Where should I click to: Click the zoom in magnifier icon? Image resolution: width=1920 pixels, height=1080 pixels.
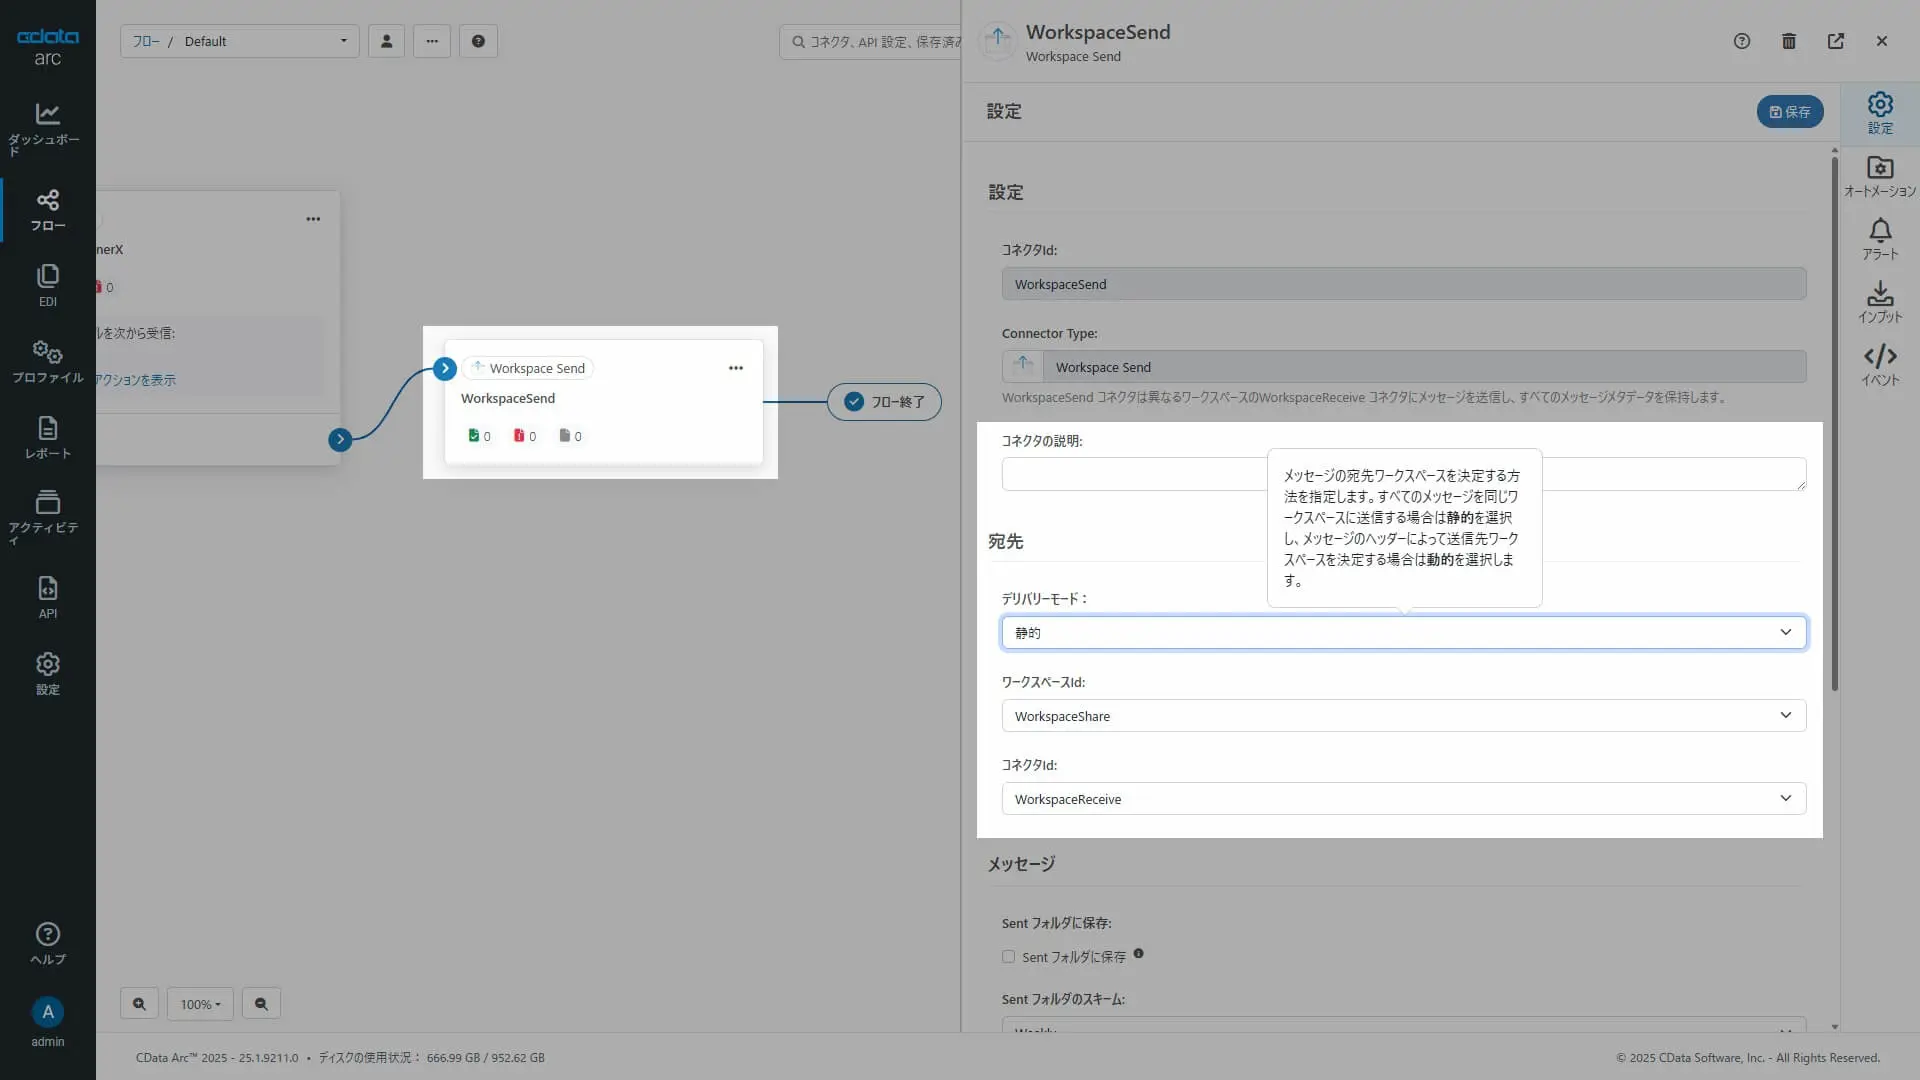coord(139,1004)
